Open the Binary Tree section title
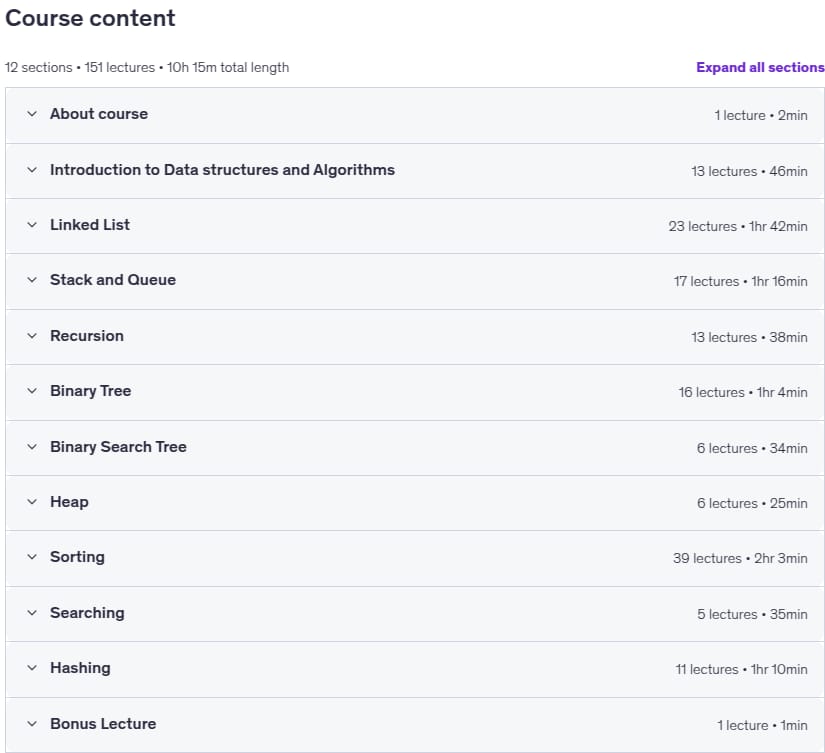Screen dimensions: 825x753 pyautogui.click(x=90, y=391)
